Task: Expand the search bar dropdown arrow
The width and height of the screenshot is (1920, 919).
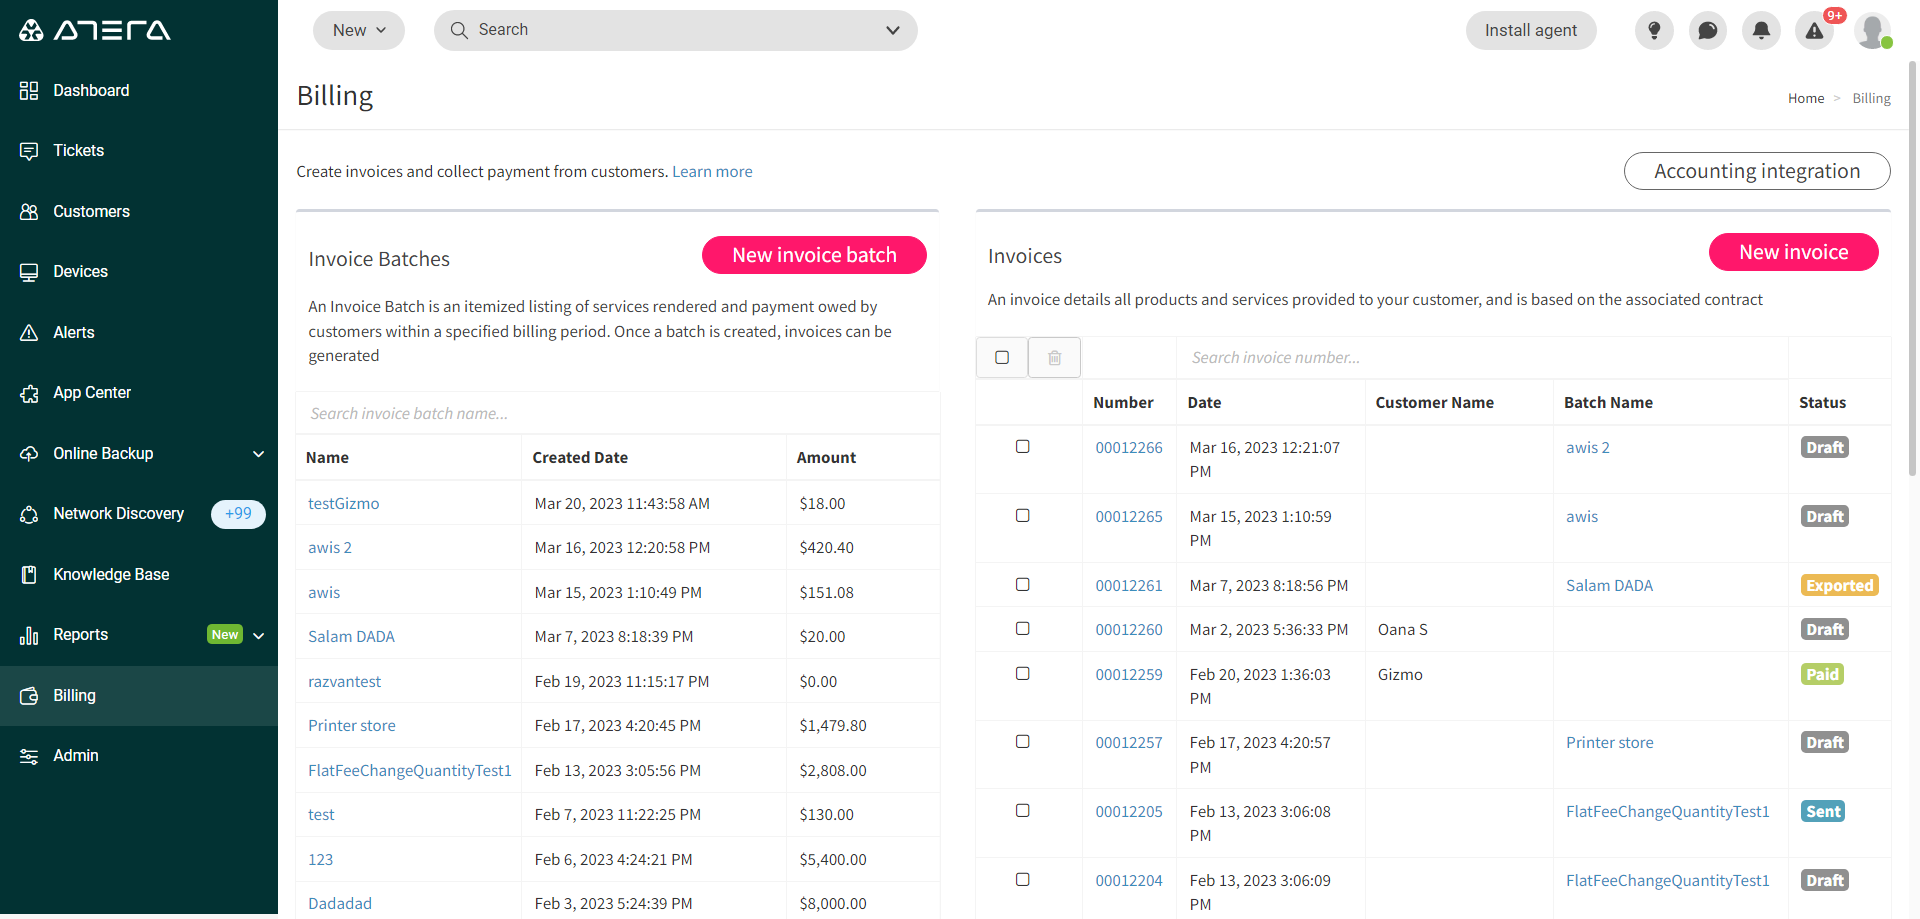Action: 893,30
